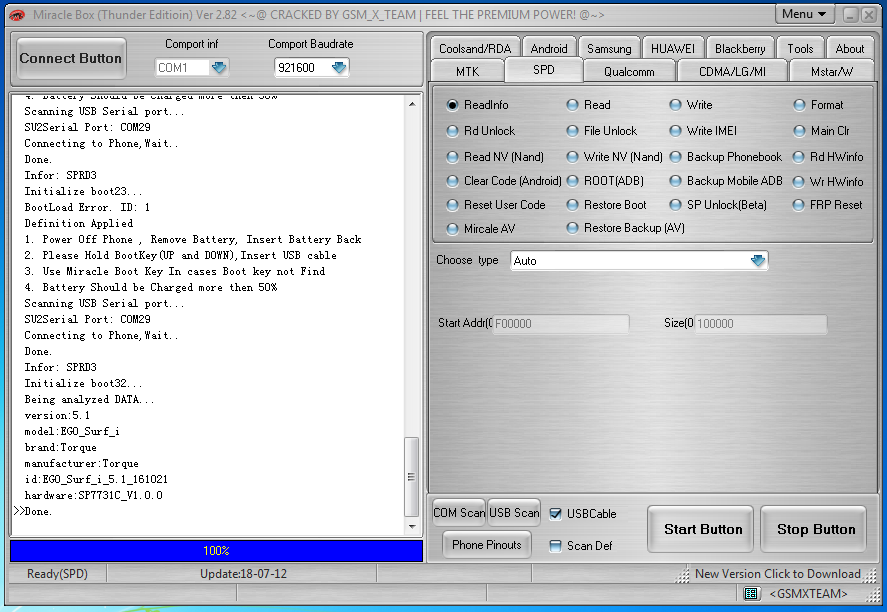This screenshot has height=612, width=887.
Task: Switch to the Qualcomm tab
Action: (629, 72)
